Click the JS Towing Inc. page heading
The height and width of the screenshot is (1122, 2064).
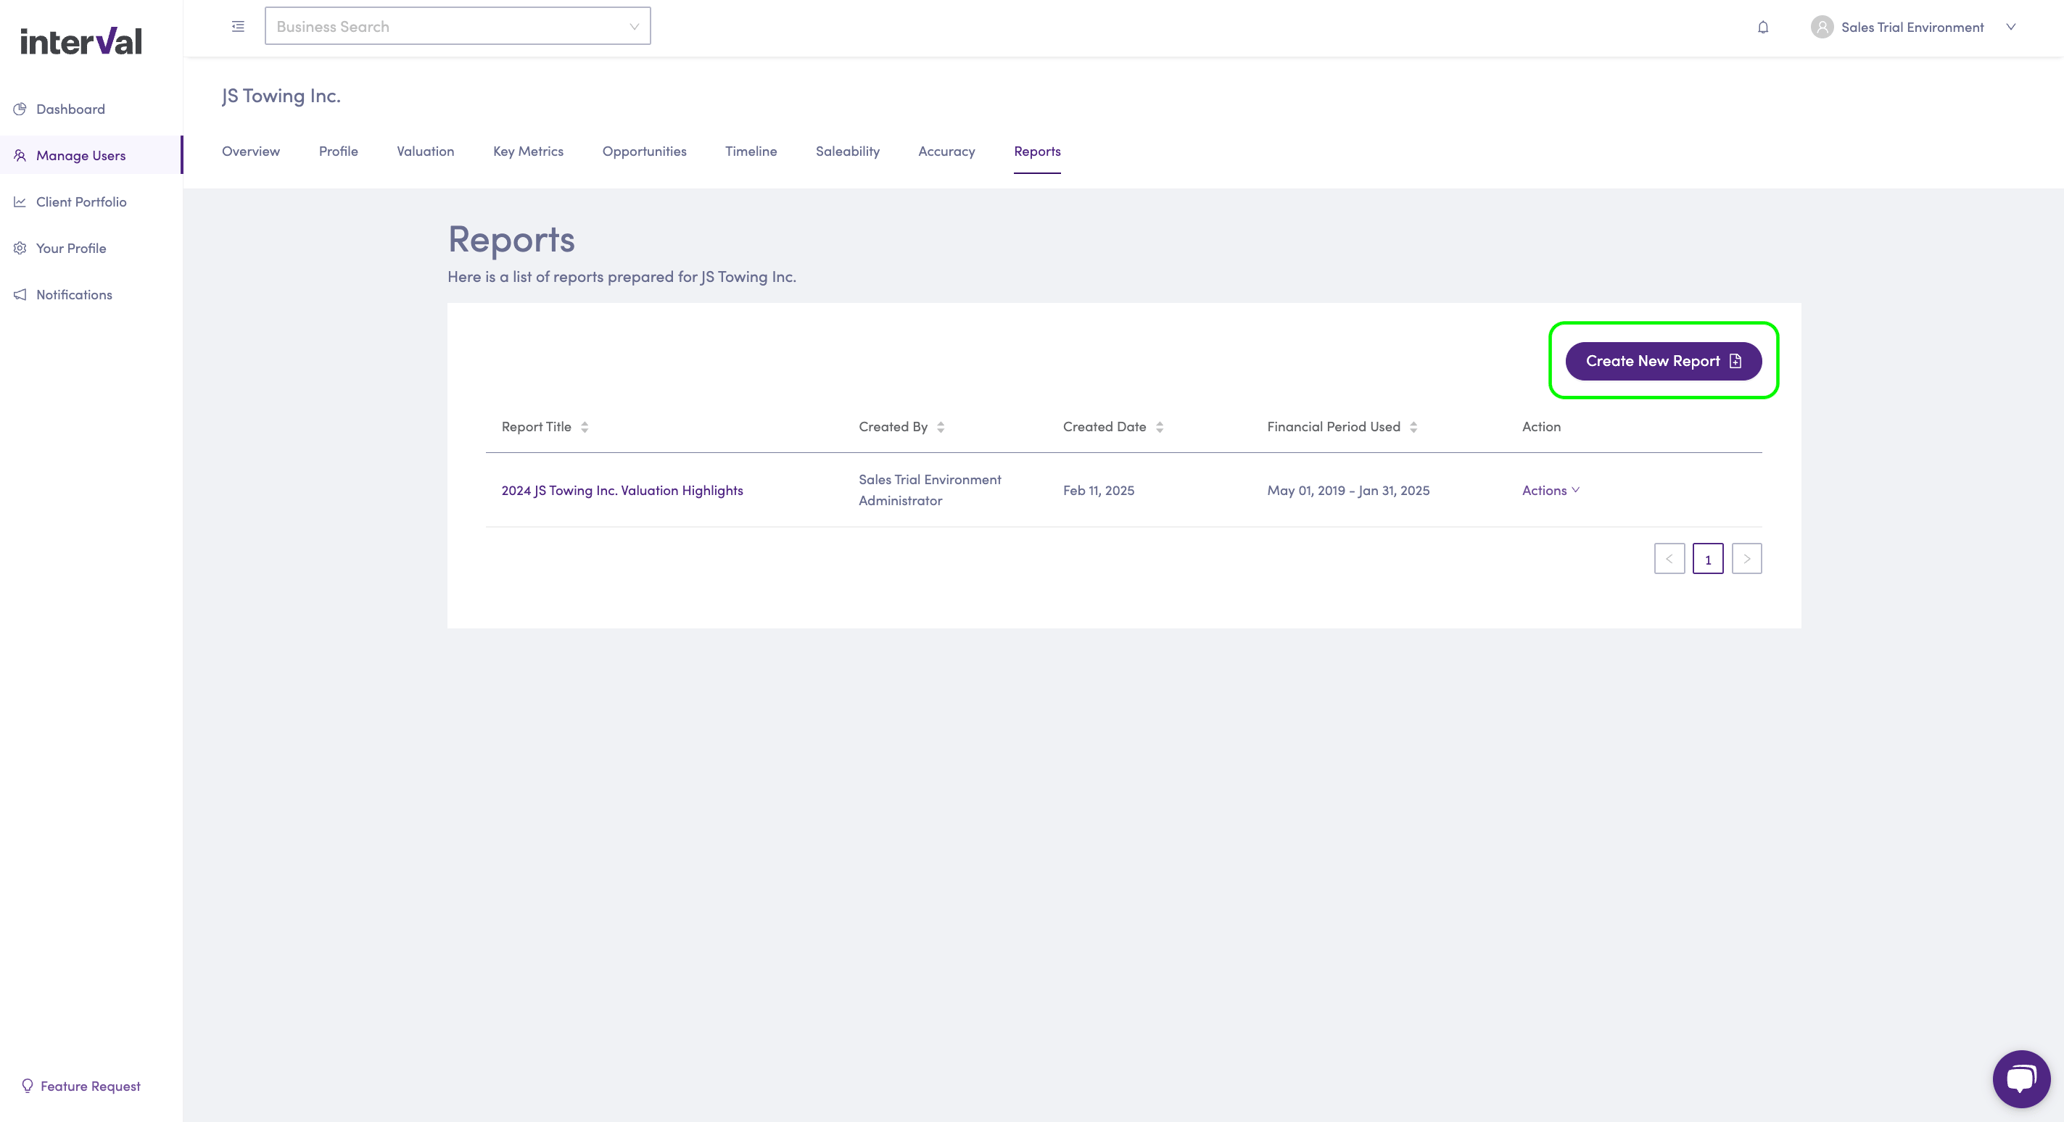coord(281,95)
